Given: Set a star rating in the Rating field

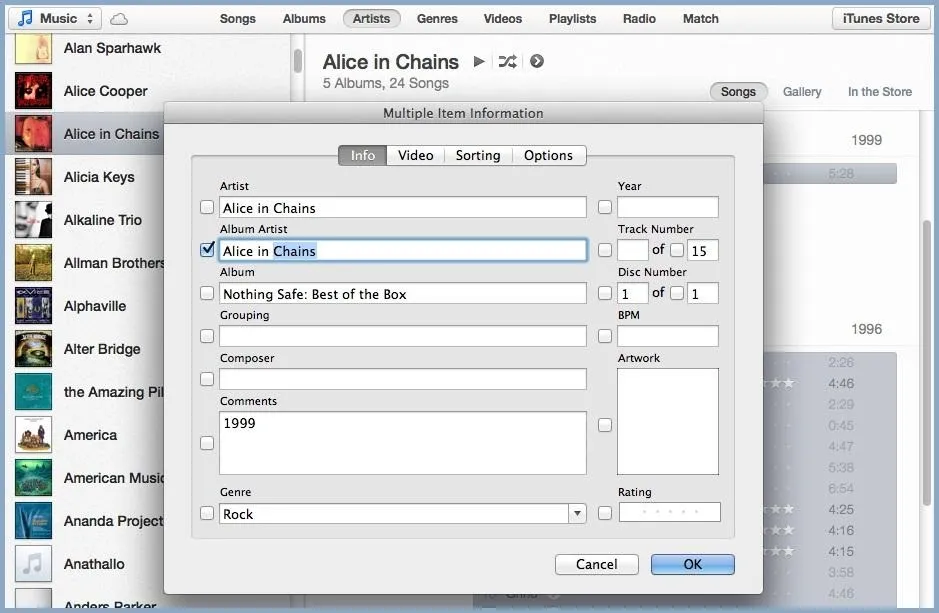Looking at the screenshot, I should 670,512.
